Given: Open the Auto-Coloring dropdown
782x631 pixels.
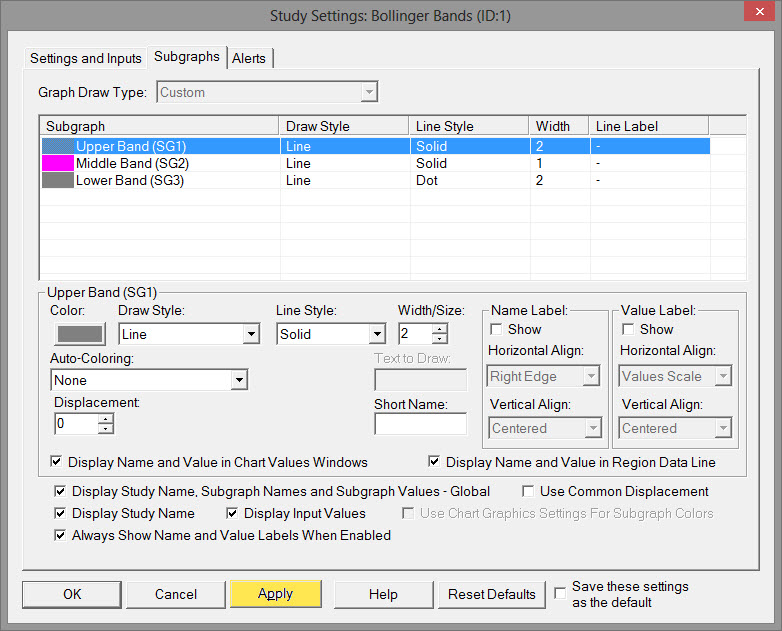Looking at the screenshot, I should coord(239,381).
